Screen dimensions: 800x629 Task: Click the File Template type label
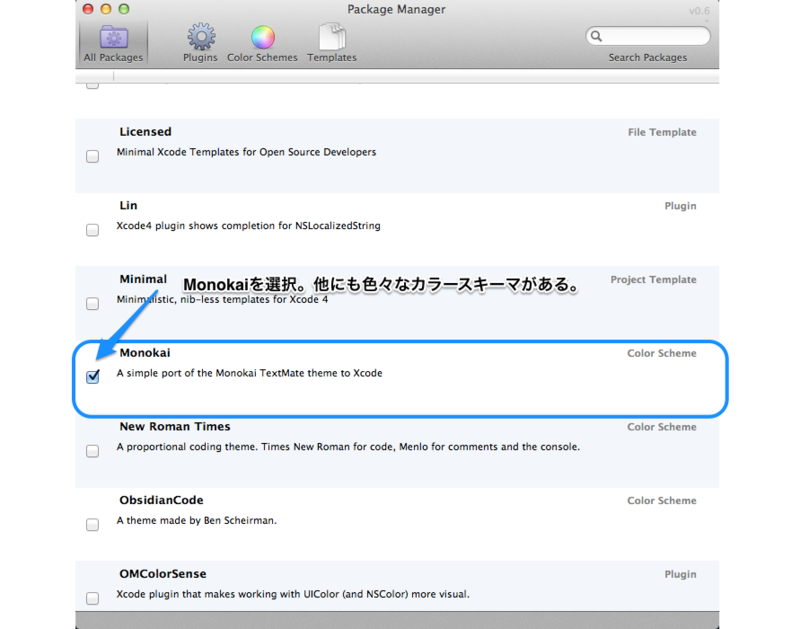click(662, 132)
